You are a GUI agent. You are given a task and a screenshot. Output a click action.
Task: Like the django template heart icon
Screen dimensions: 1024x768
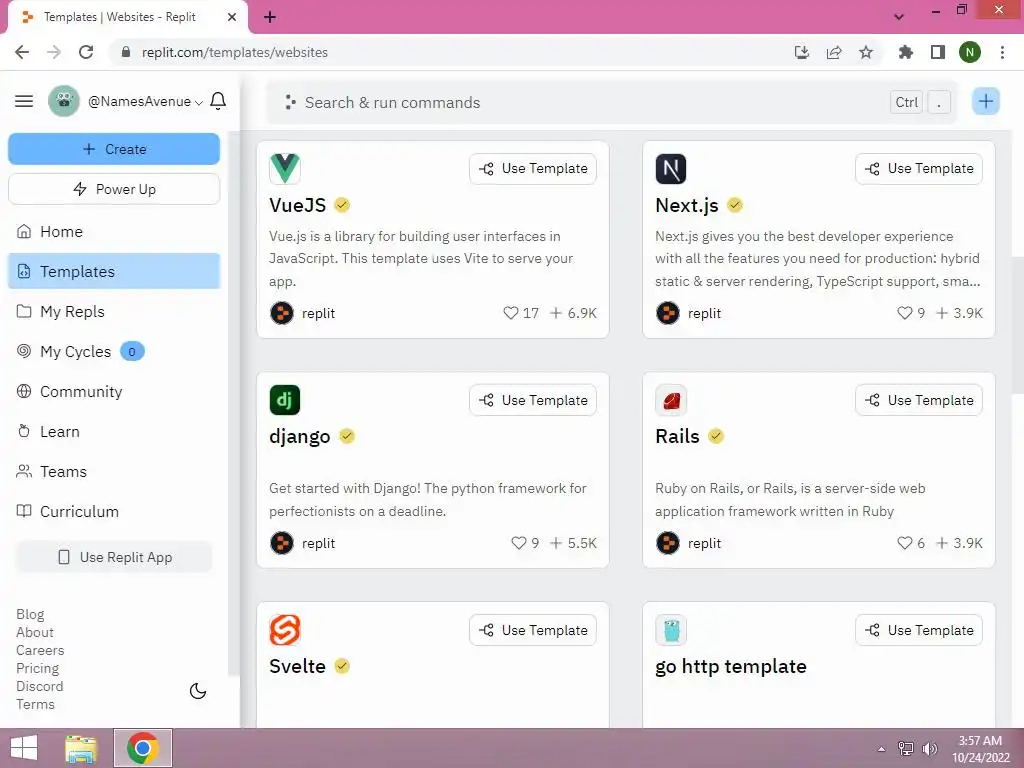[x=519, y=543]
